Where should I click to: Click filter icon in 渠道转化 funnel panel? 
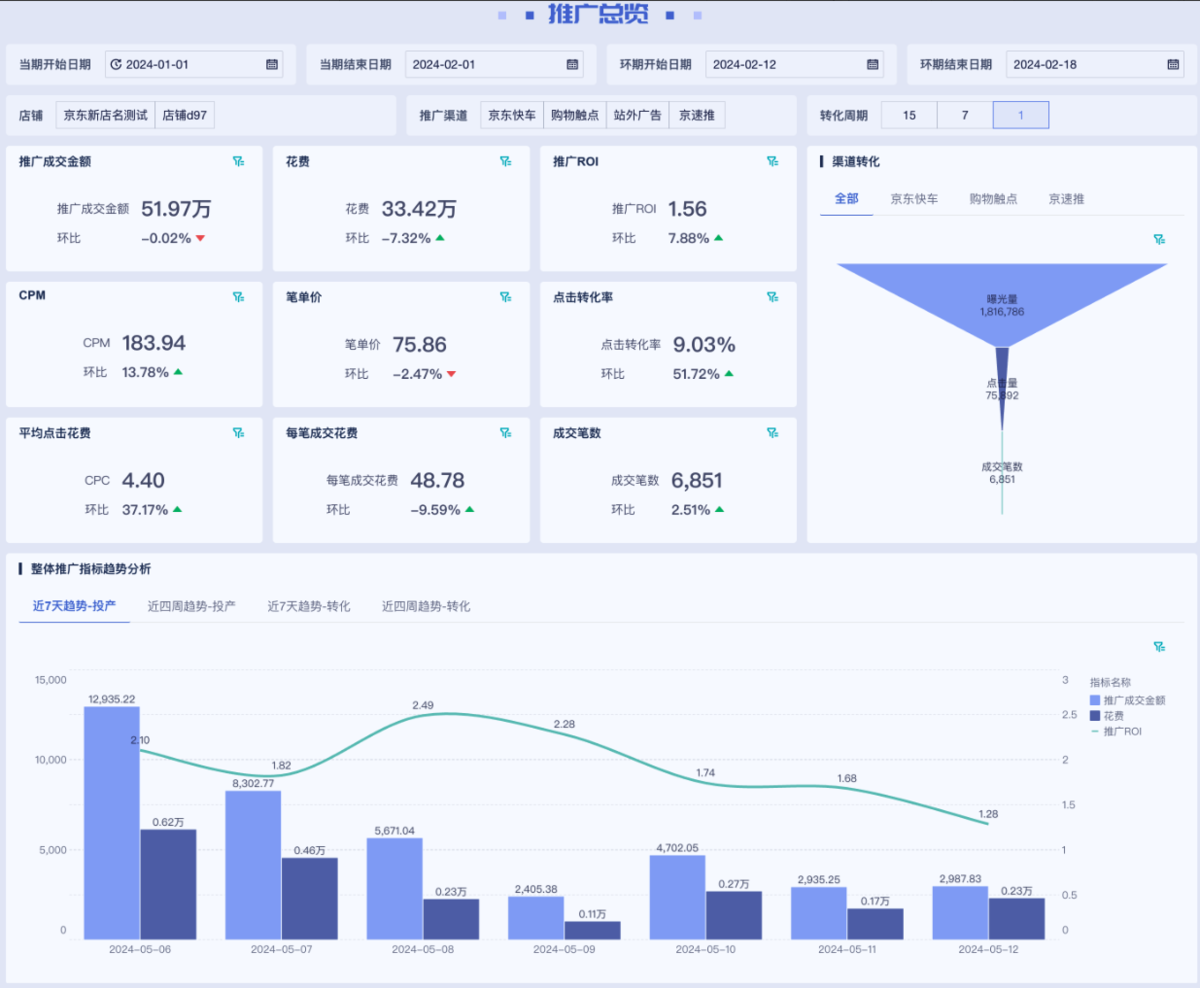pyautogui.click(x=1159, y=239)
